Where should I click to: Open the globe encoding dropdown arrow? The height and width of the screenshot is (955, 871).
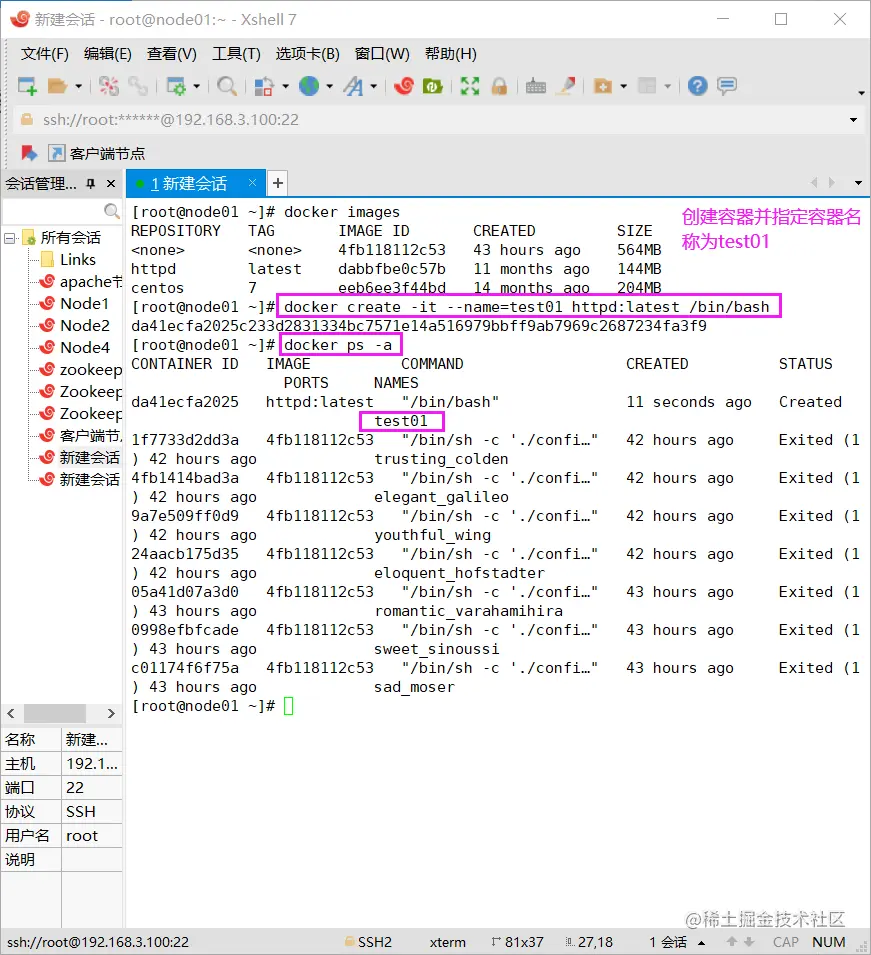tap(330, 86)
